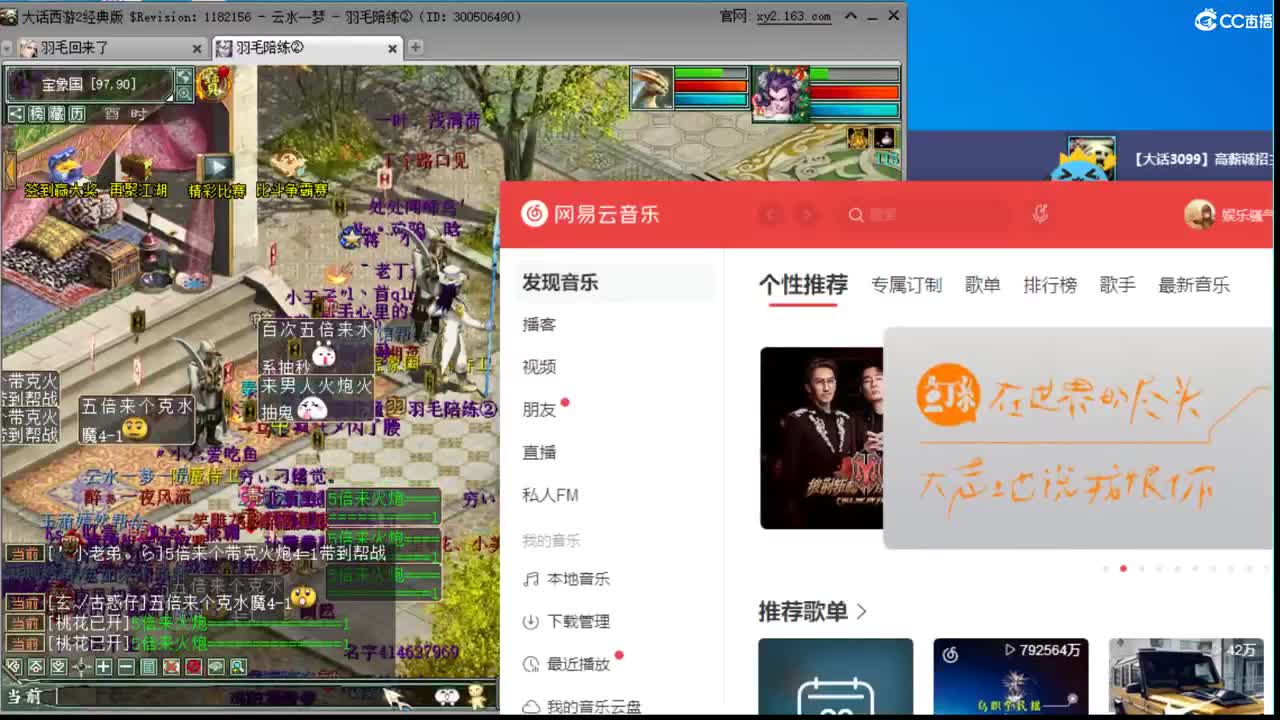Go forward in NetEase Cloud Music
The width and height of the screenshot is (1280, 720).
tap(806, 214)
